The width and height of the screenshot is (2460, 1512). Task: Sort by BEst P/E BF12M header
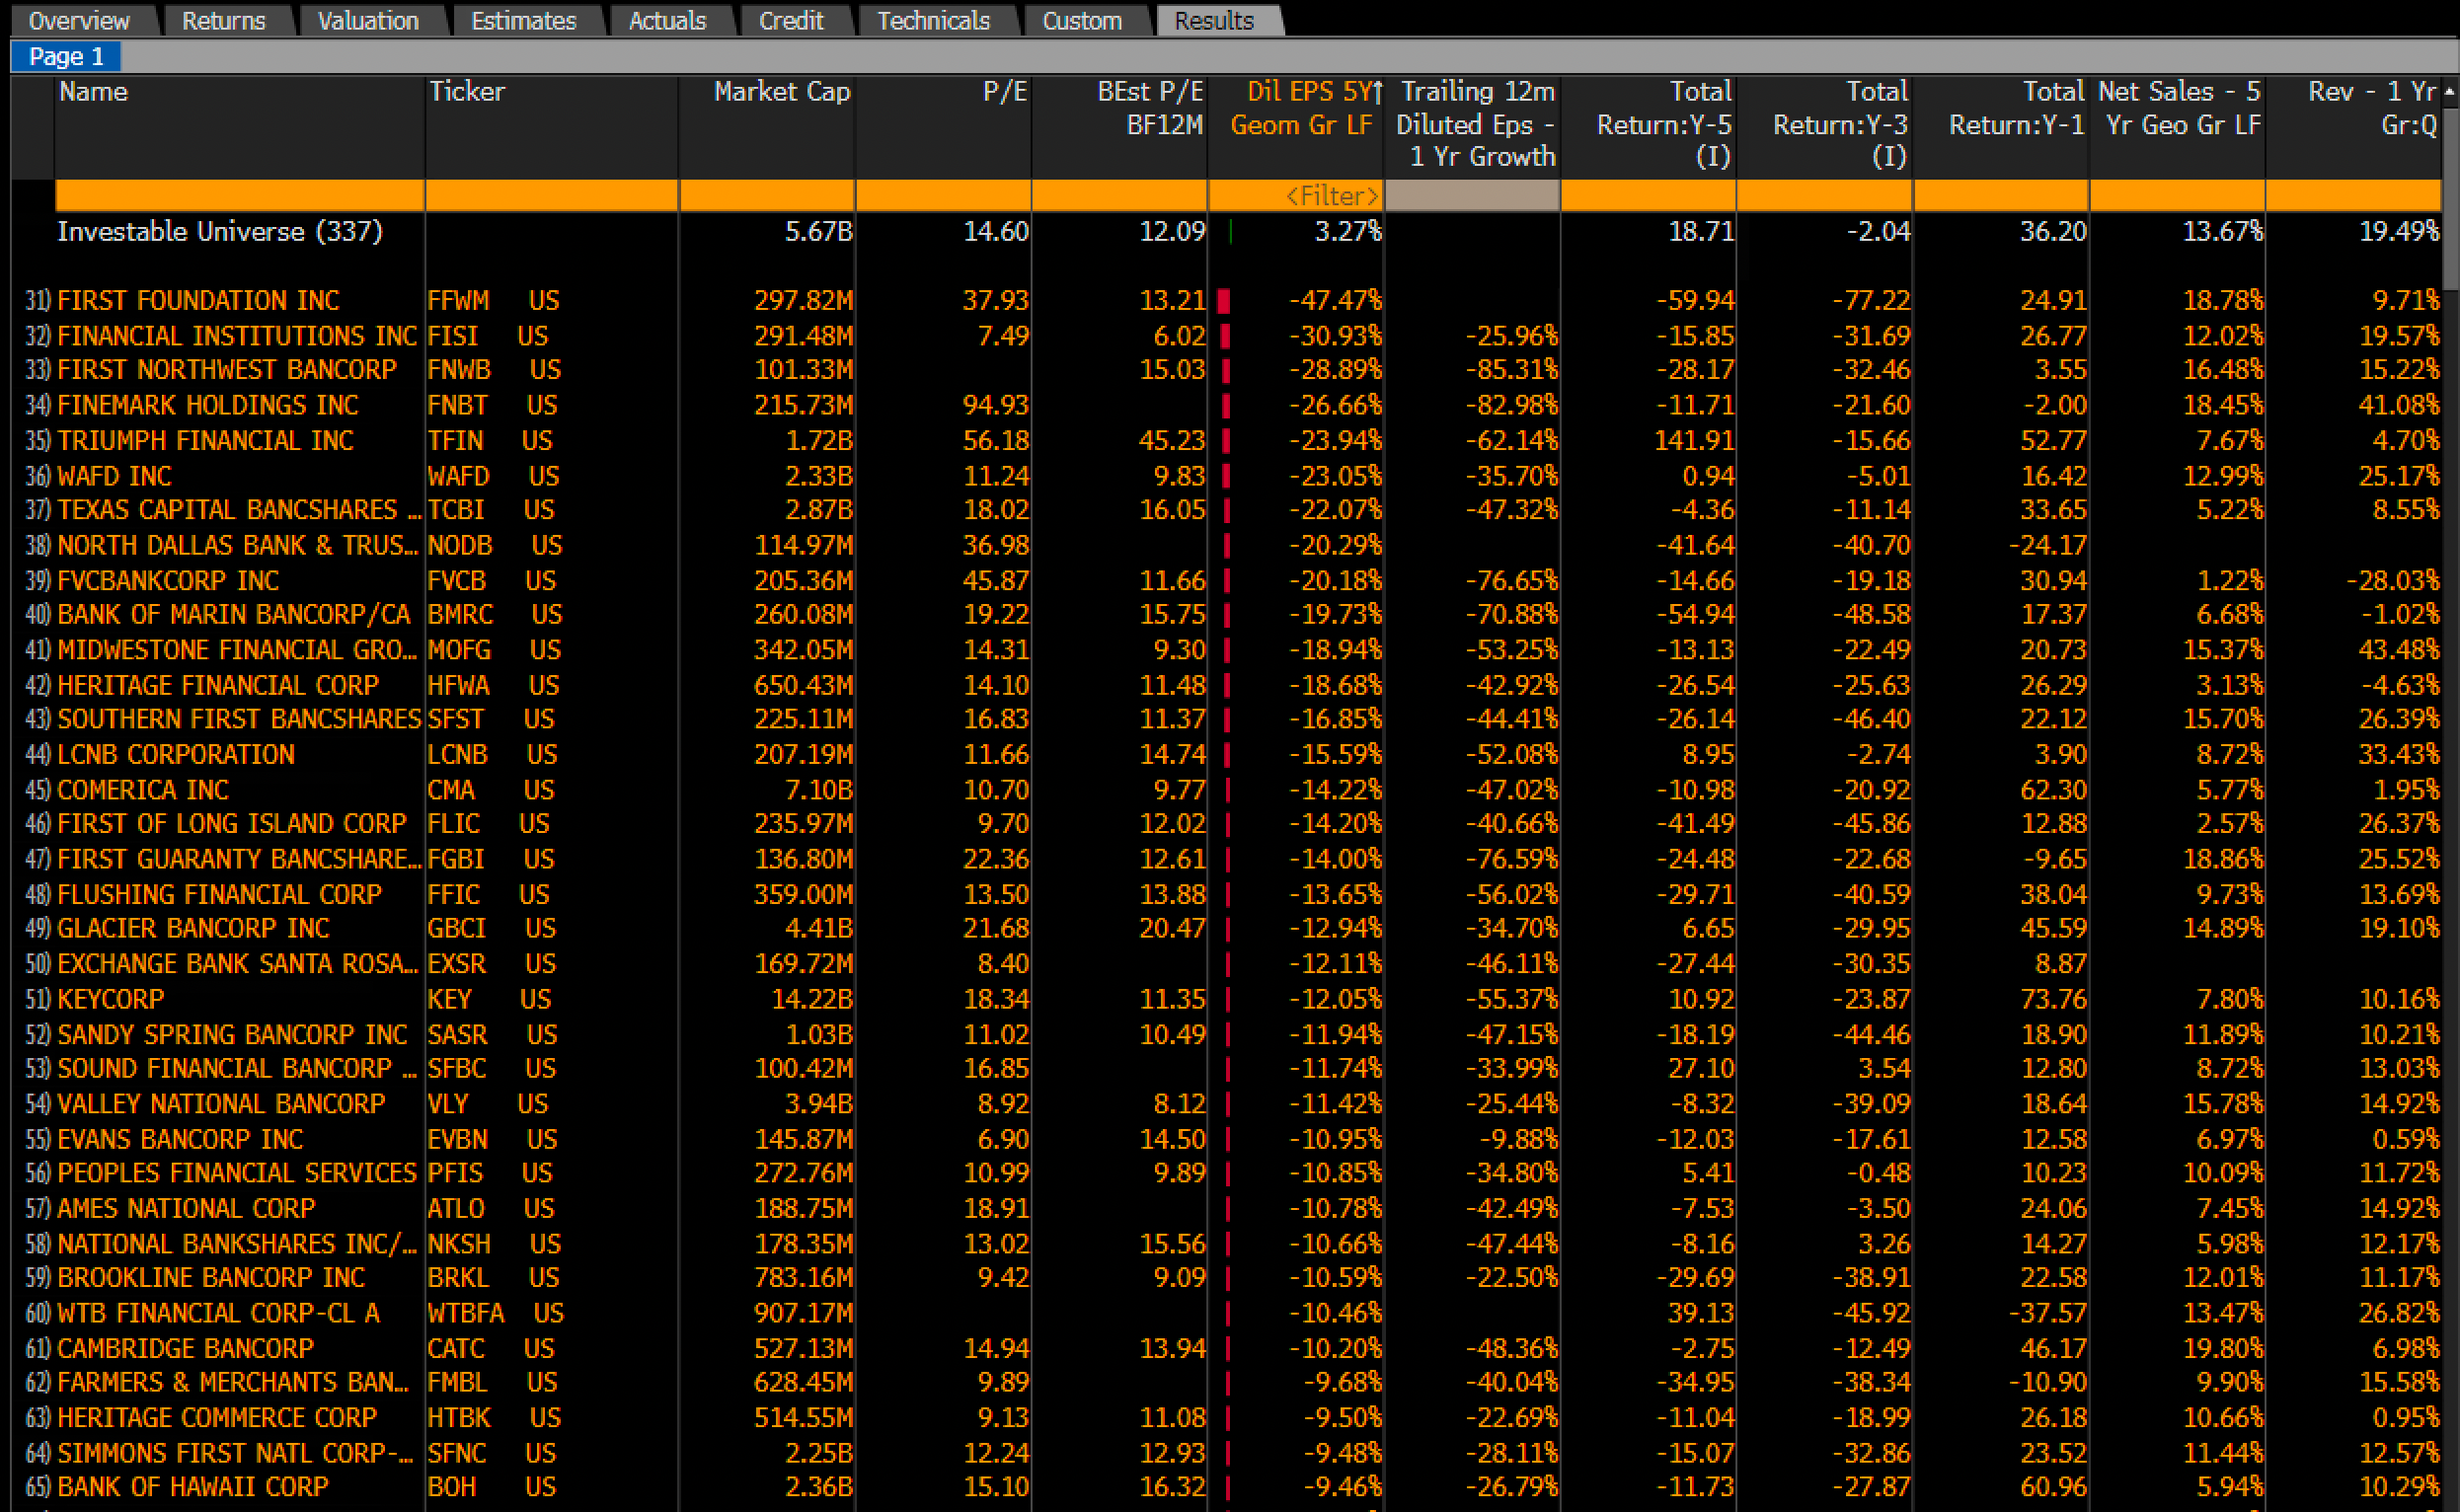tap(1120, 126)
